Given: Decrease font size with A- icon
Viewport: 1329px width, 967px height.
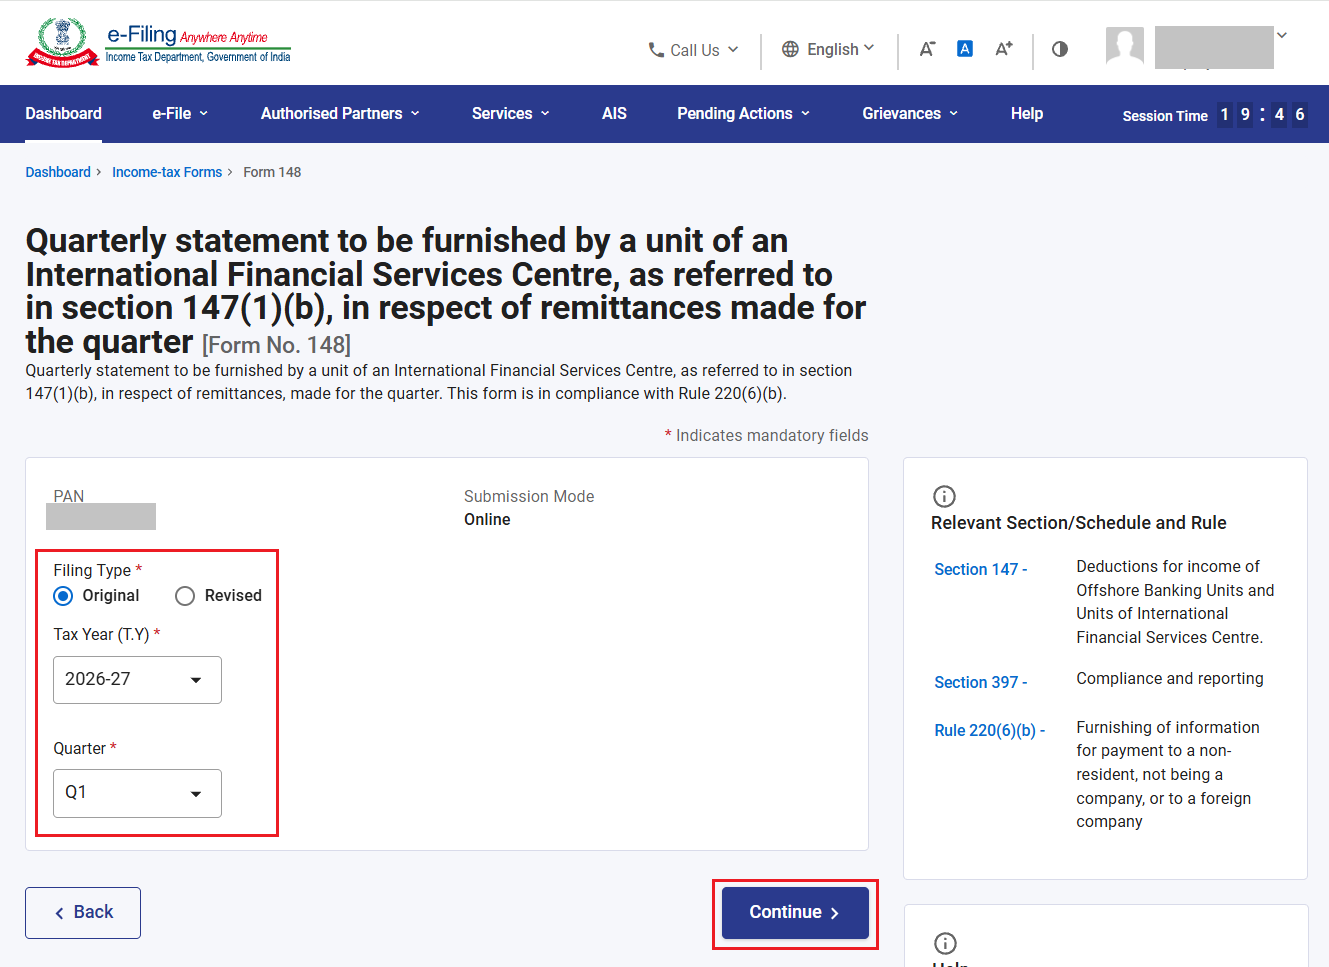Looking at the screenshot, I should pos(927,49).
